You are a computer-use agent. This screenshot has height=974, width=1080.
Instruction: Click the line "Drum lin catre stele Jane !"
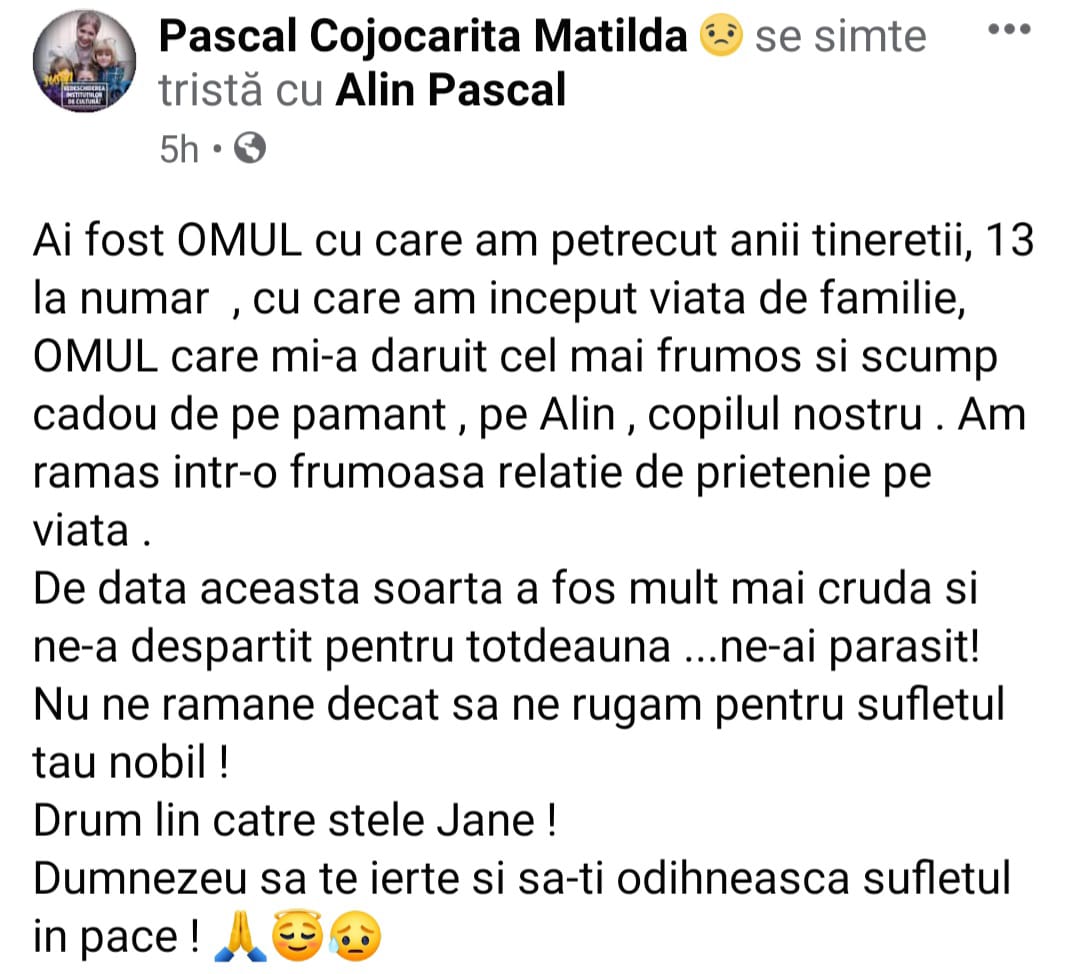[x=294, y=821]
